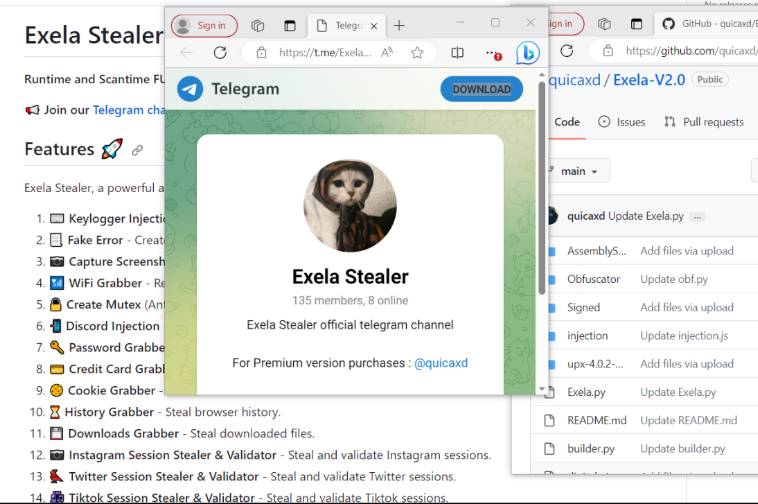Click the Downloads Grabber list item text

coord(191,433)
